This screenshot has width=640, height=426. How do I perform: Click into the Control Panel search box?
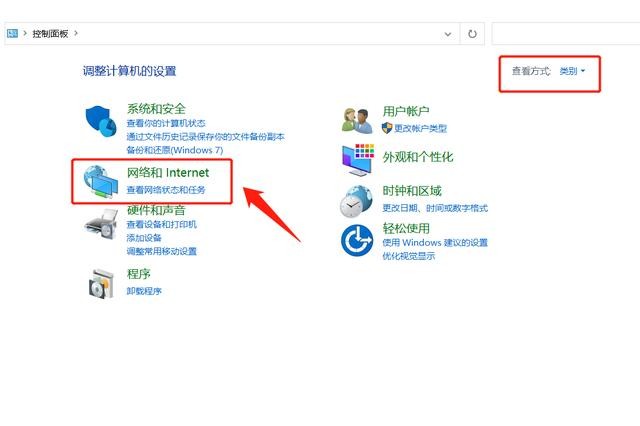(x=566, y=34)
